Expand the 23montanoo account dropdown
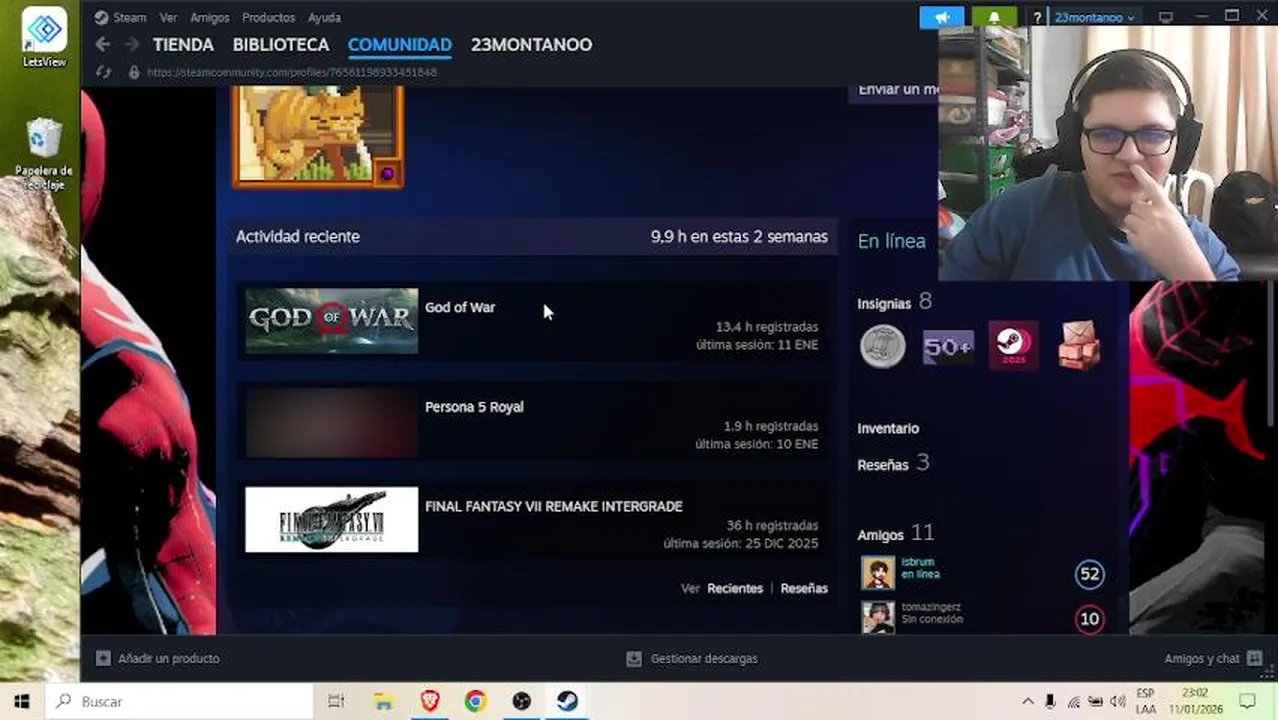1278x720 pixels. click(1095, 17)
